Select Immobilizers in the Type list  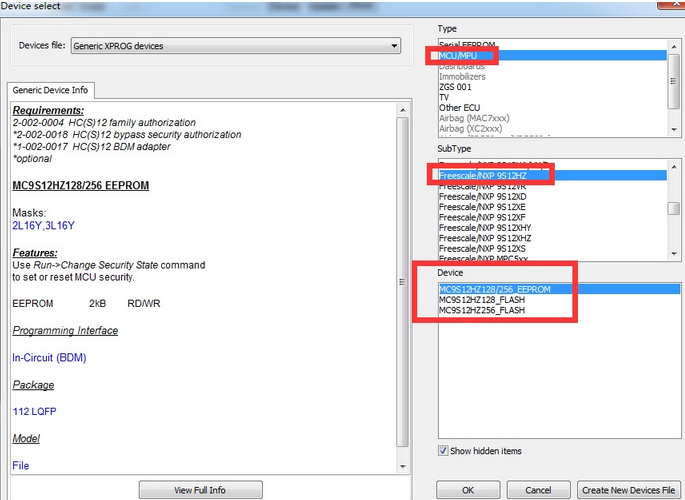coord(553,76)
